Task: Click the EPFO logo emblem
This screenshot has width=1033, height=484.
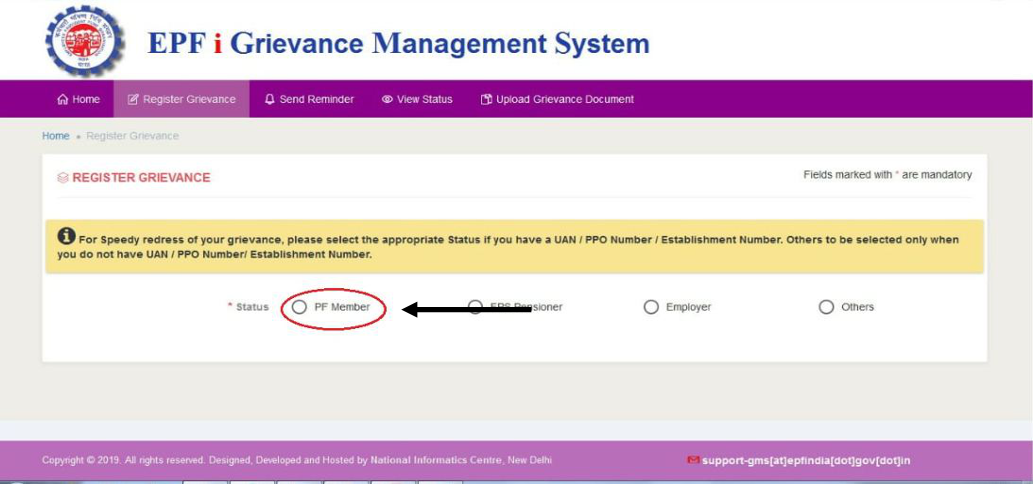Action: 84,40
